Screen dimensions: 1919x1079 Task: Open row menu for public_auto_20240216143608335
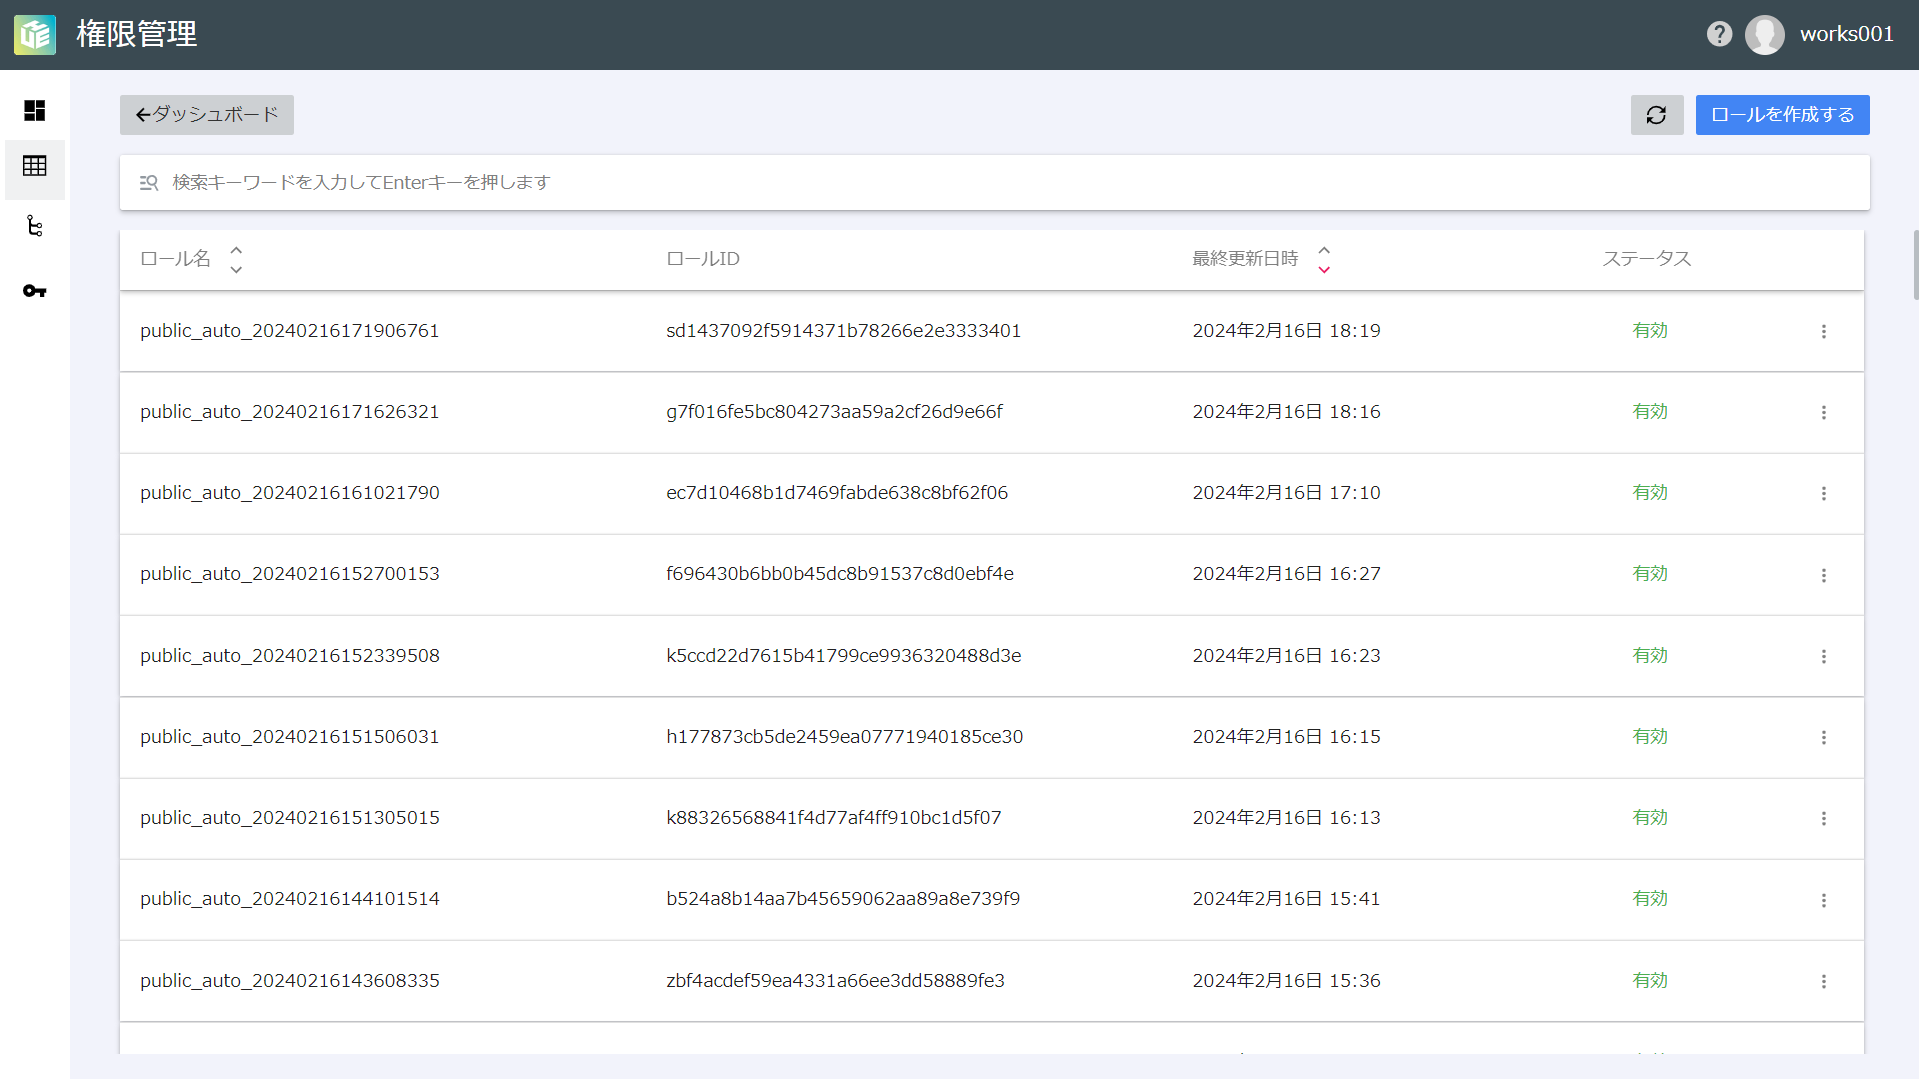coord(1824,981)
